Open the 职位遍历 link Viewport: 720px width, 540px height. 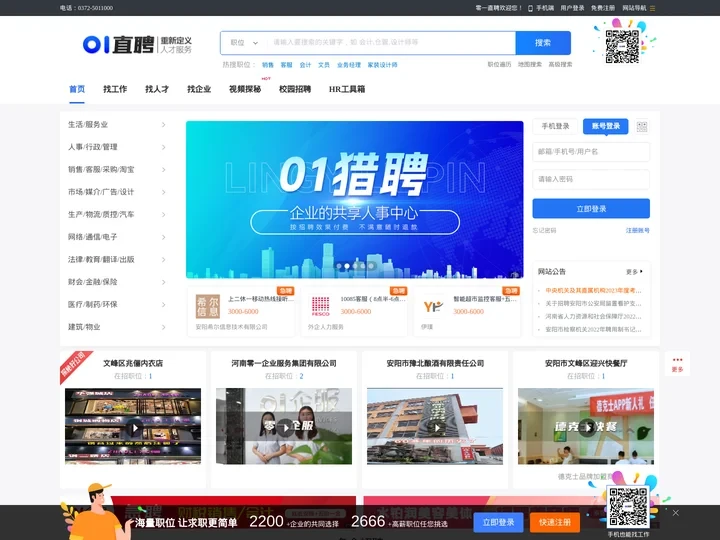pyautogui.click(x=499, y=65)
